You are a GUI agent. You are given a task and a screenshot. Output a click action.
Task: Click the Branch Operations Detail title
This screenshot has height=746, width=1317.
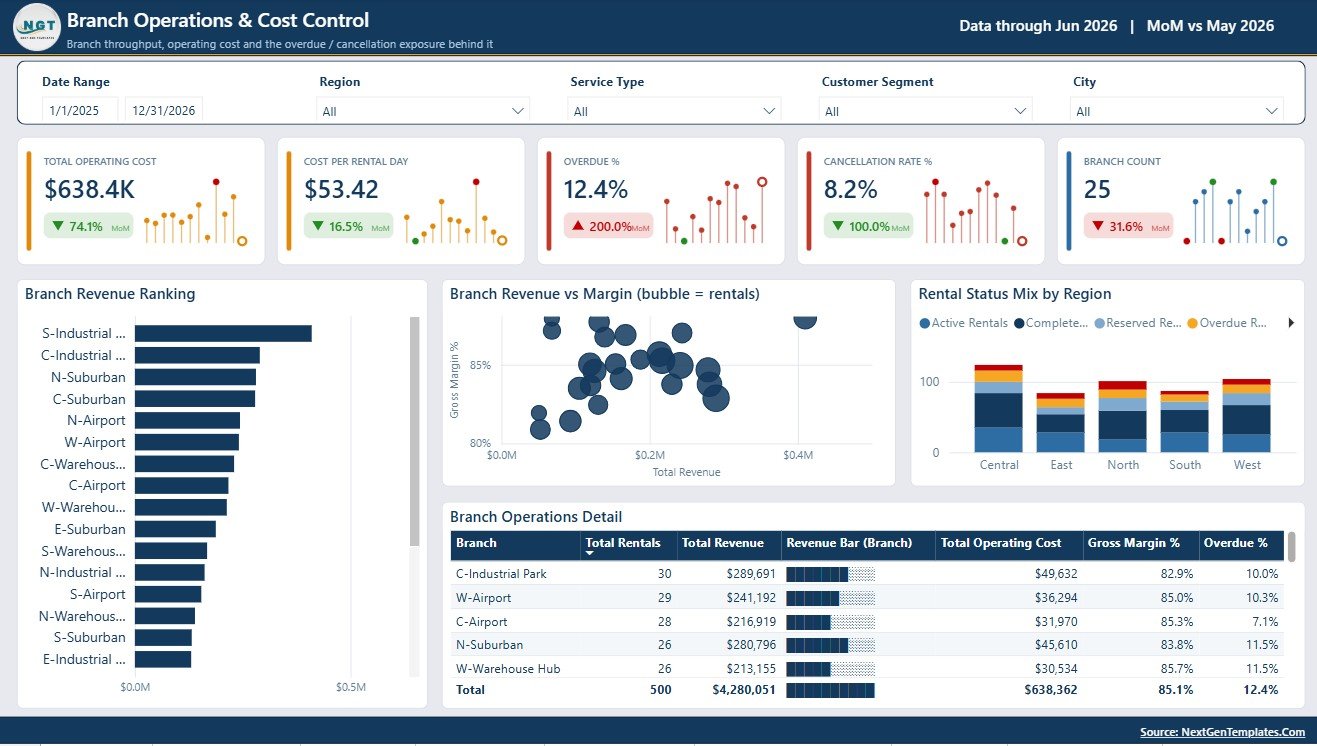click(536, 517)
